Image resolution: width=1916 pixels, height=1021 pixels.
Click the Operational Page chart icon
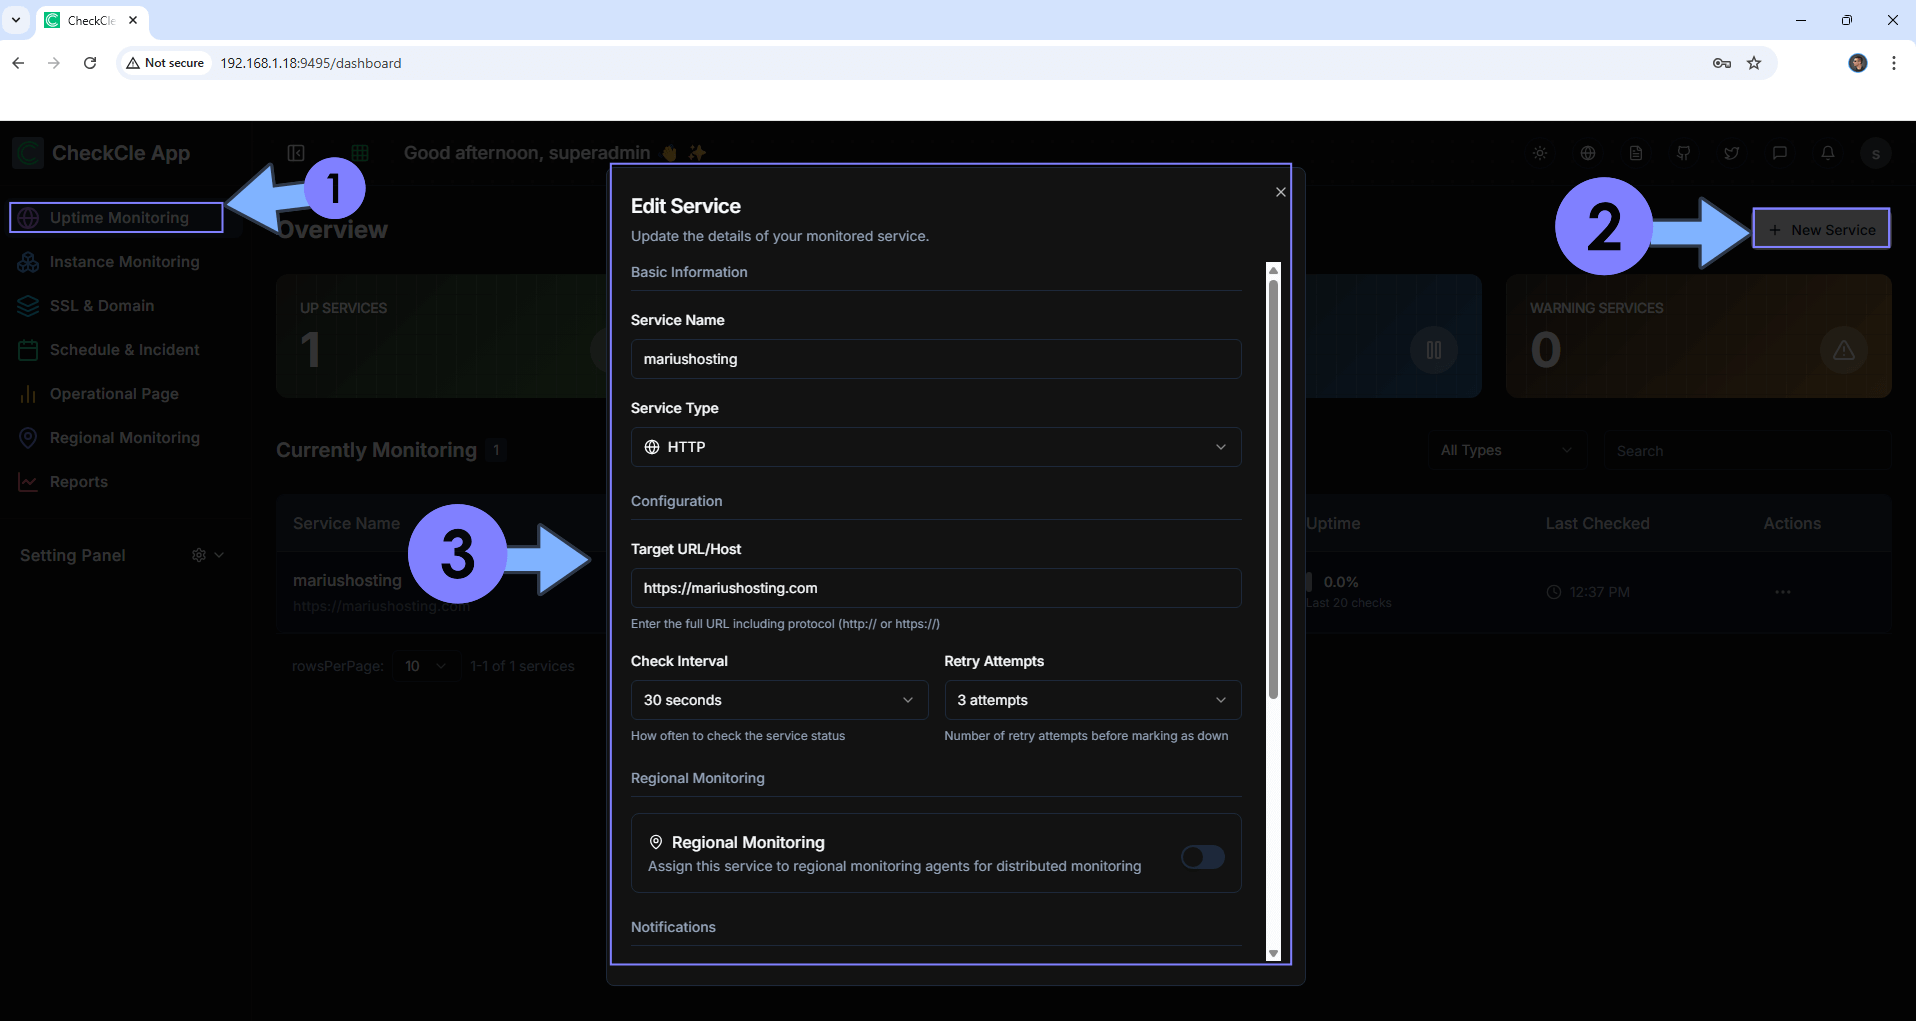pyautogui.click(x=28, y=394)
